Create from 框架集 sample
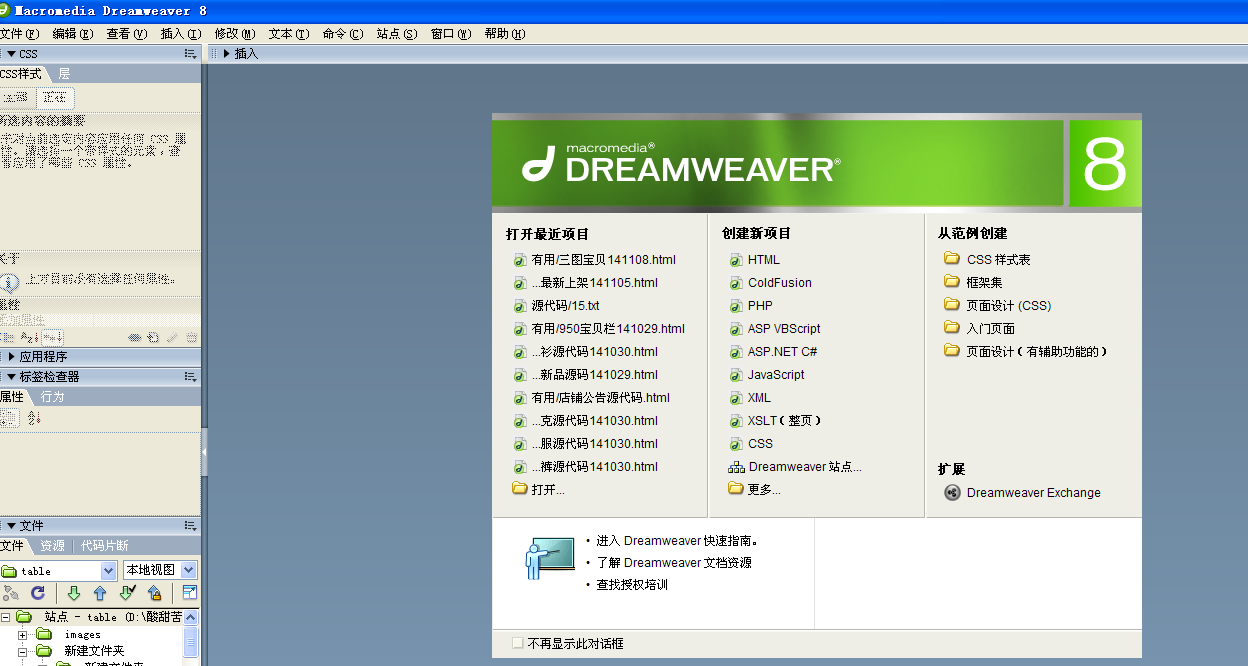1248x666 pixels. coord(984,283)
